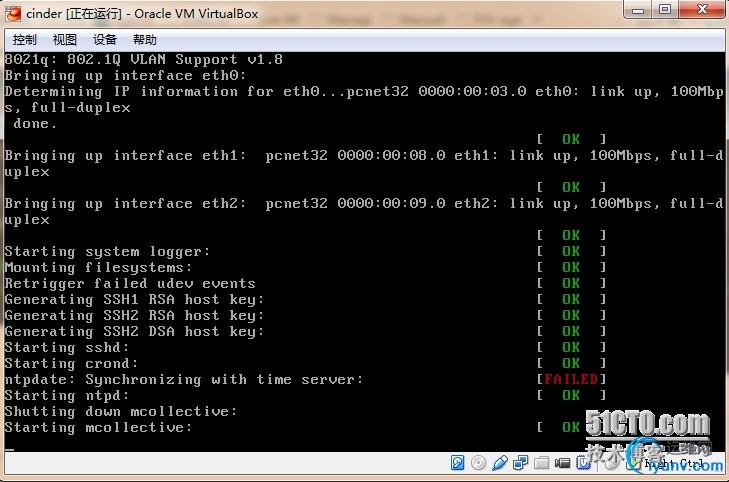Click the 'Mounting filesystems:' line
This screenshot has width=729, height=482.
pyautogui.click(x=98, y=267)
